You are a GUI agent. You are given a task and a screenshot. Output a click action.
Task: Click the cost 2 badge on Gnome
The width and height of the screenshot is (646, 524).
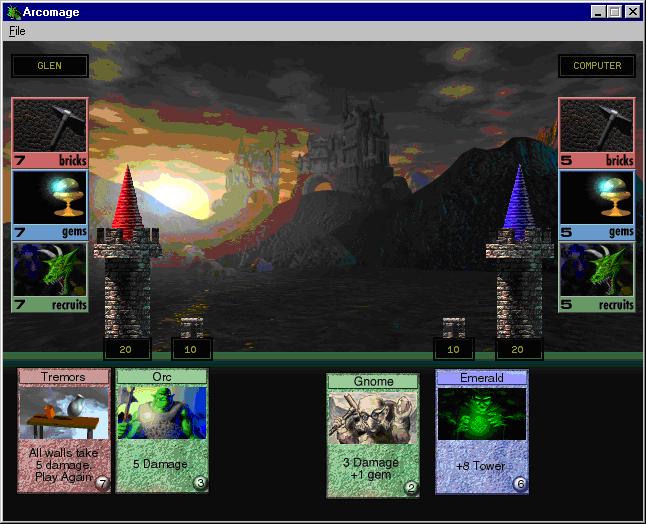pyautogui.click(x=411, y=488)
